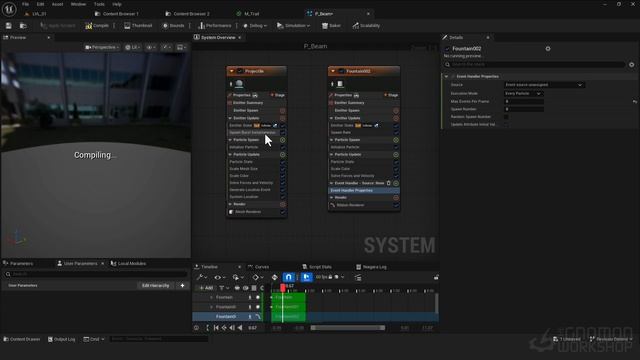The image size is (640, 360).
Task: Switch to the Local Modules tab
Action: click(128, 264)
